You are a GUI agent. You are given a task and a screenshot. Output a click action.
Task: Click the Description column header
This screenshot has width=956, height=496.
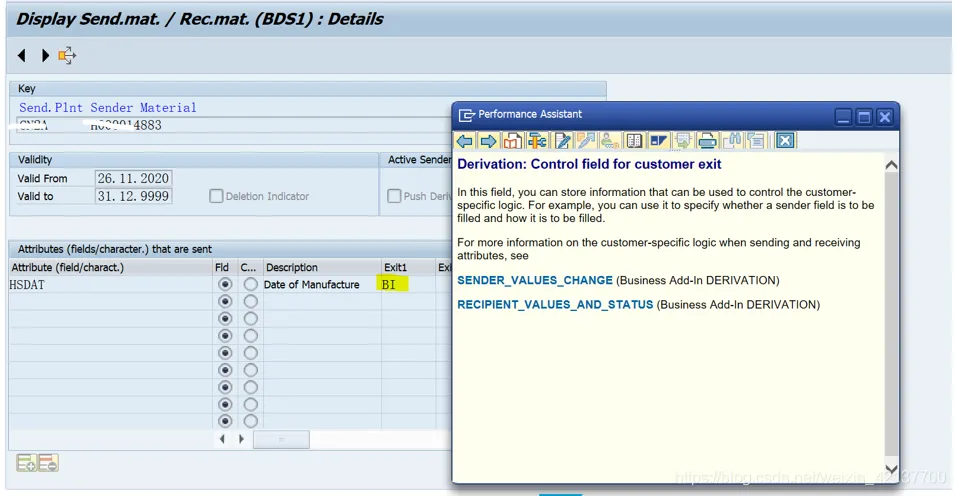click(322, 267)
